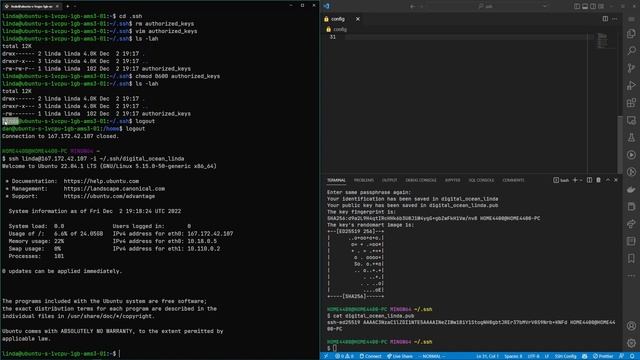This screenshot has height=360, width=640.
Task: Change indentation via Spaces in status bar
Action: click(513, 356)
